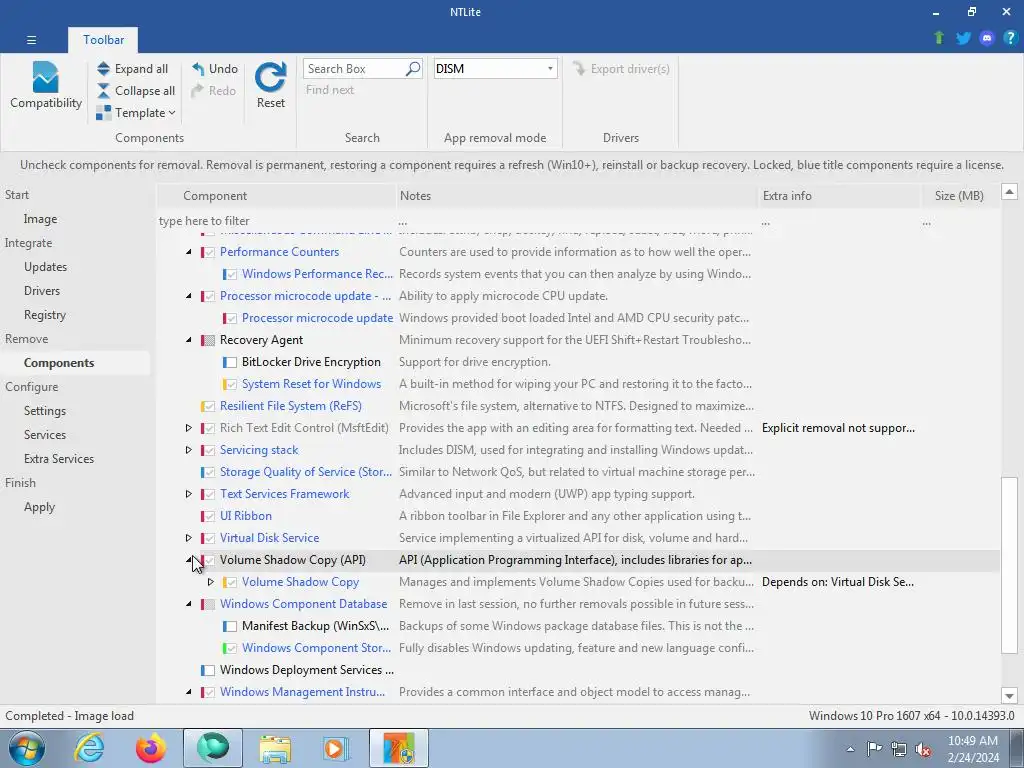This screenshot has width=1024, height=768.
Task: Collapse the Windows Component Database node
Action: [189, 604]
